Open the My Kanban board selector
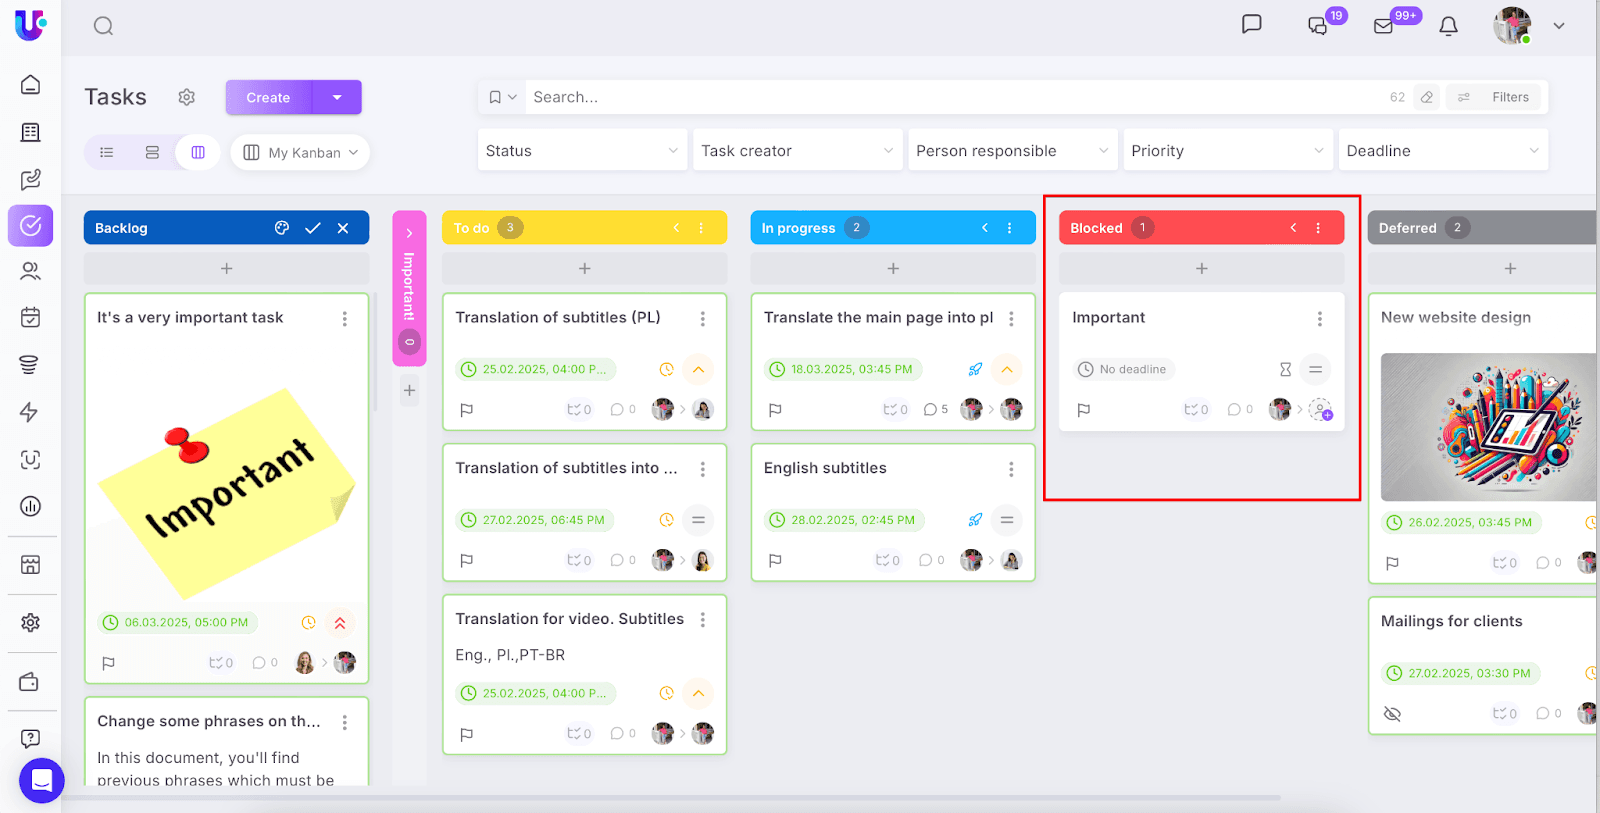The width and height of the screenshot is (1600, 813). (x=300, y=153)
